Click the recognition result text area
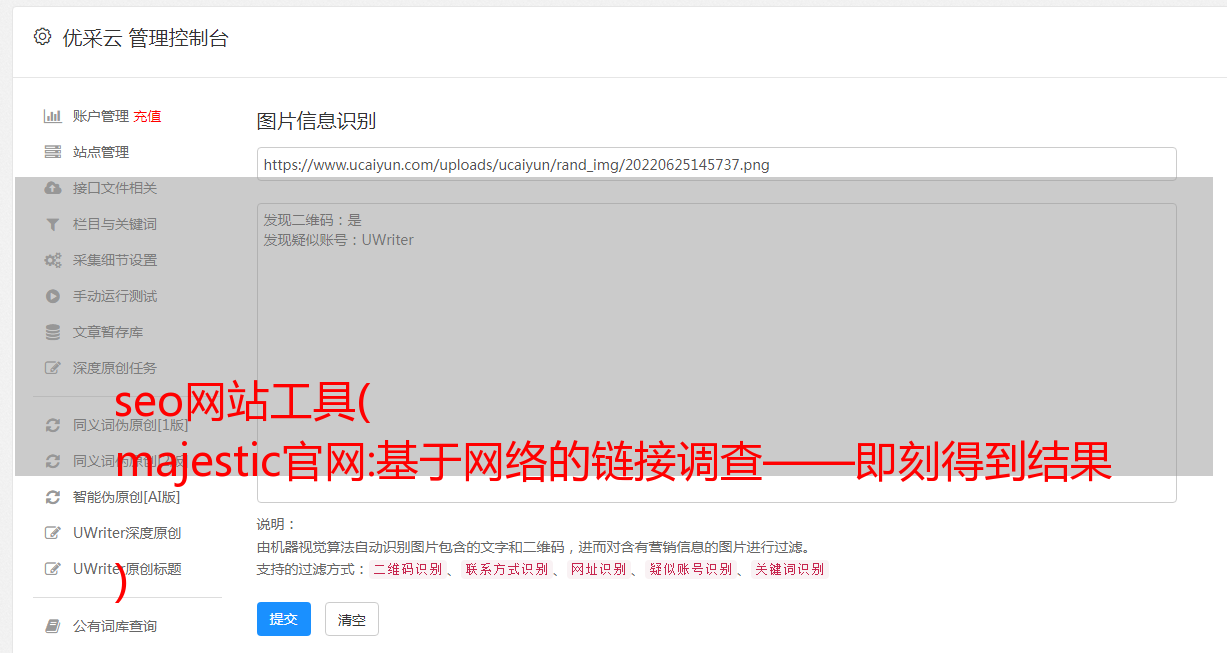This screenshot has width=1227, height=653. [716, 353]
